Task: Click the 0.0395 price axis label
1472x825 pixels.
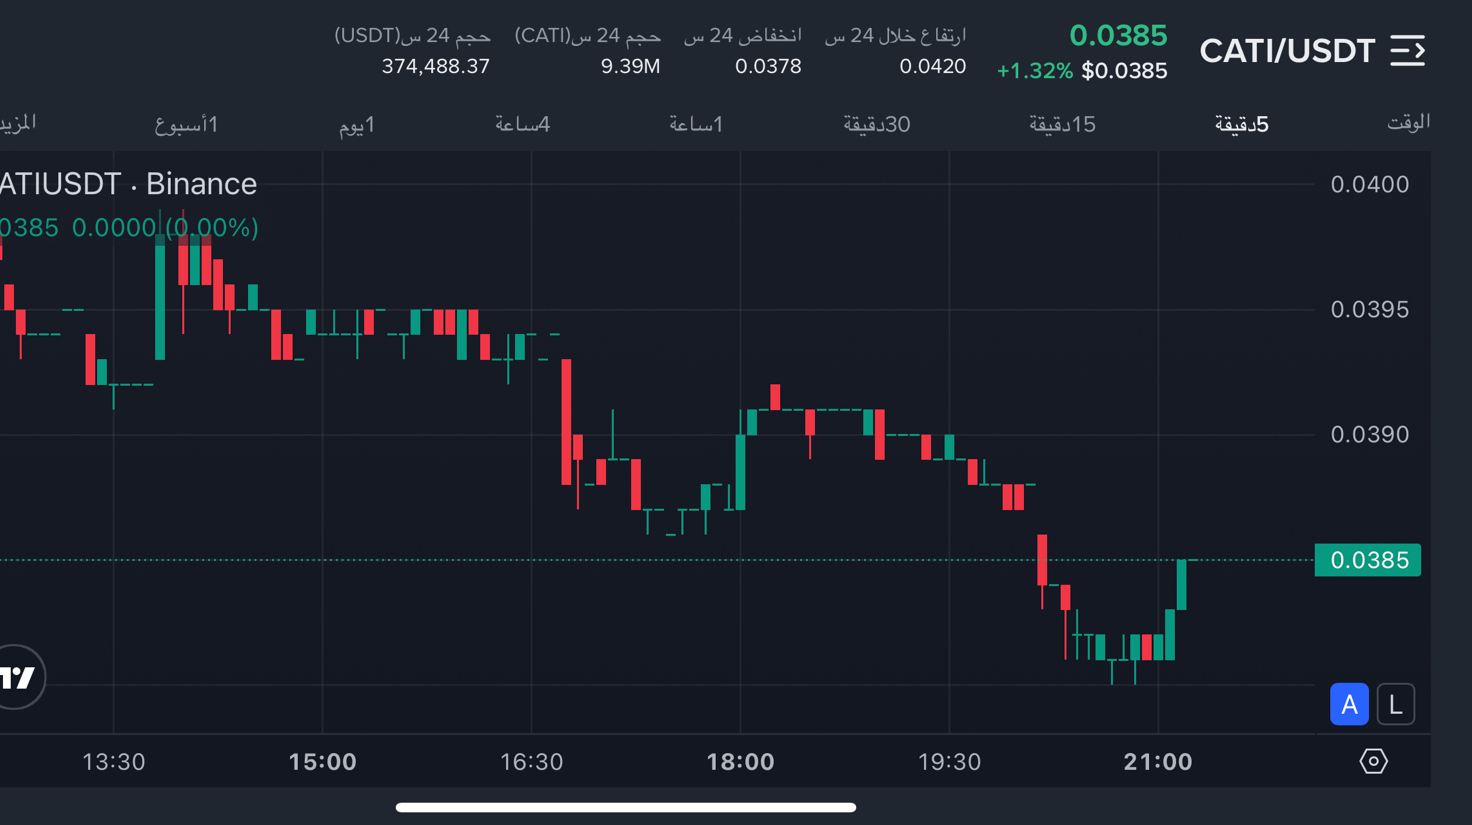Action: click(1369, 309)
